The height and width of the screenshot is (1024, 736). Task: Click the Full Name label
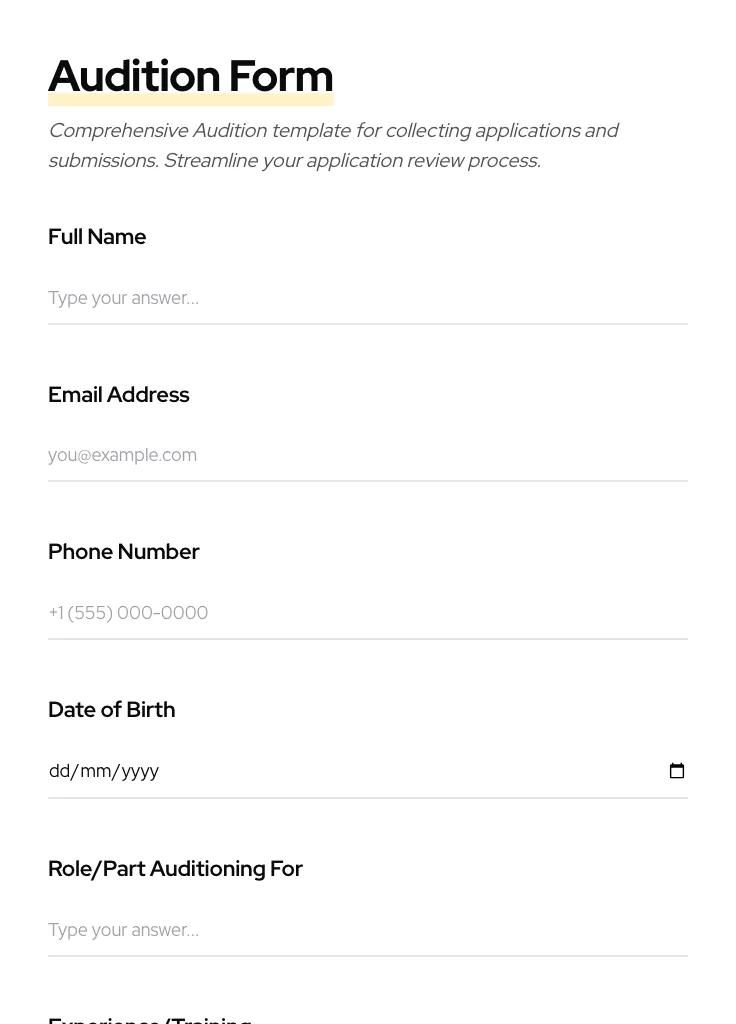coord(97,237)
